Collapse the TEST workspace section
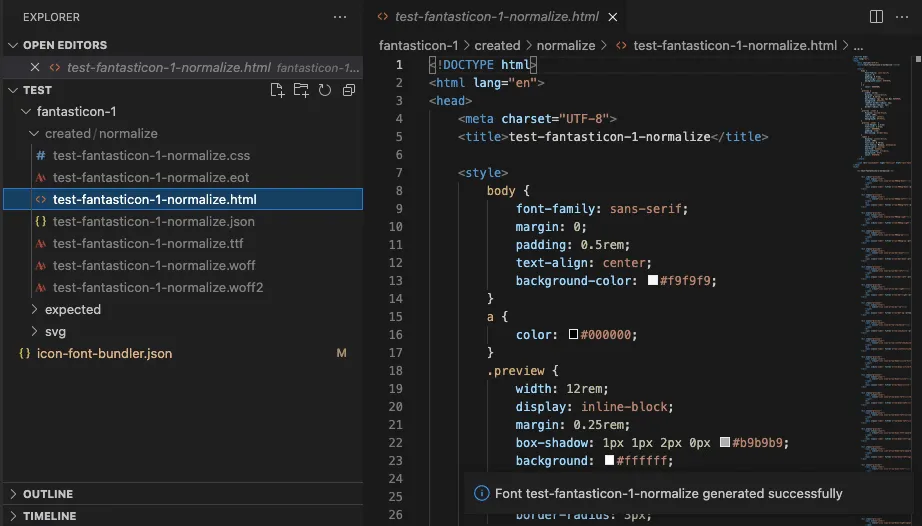Image resolution: width=922 pixels, height=526 pixels. [13, 90]
